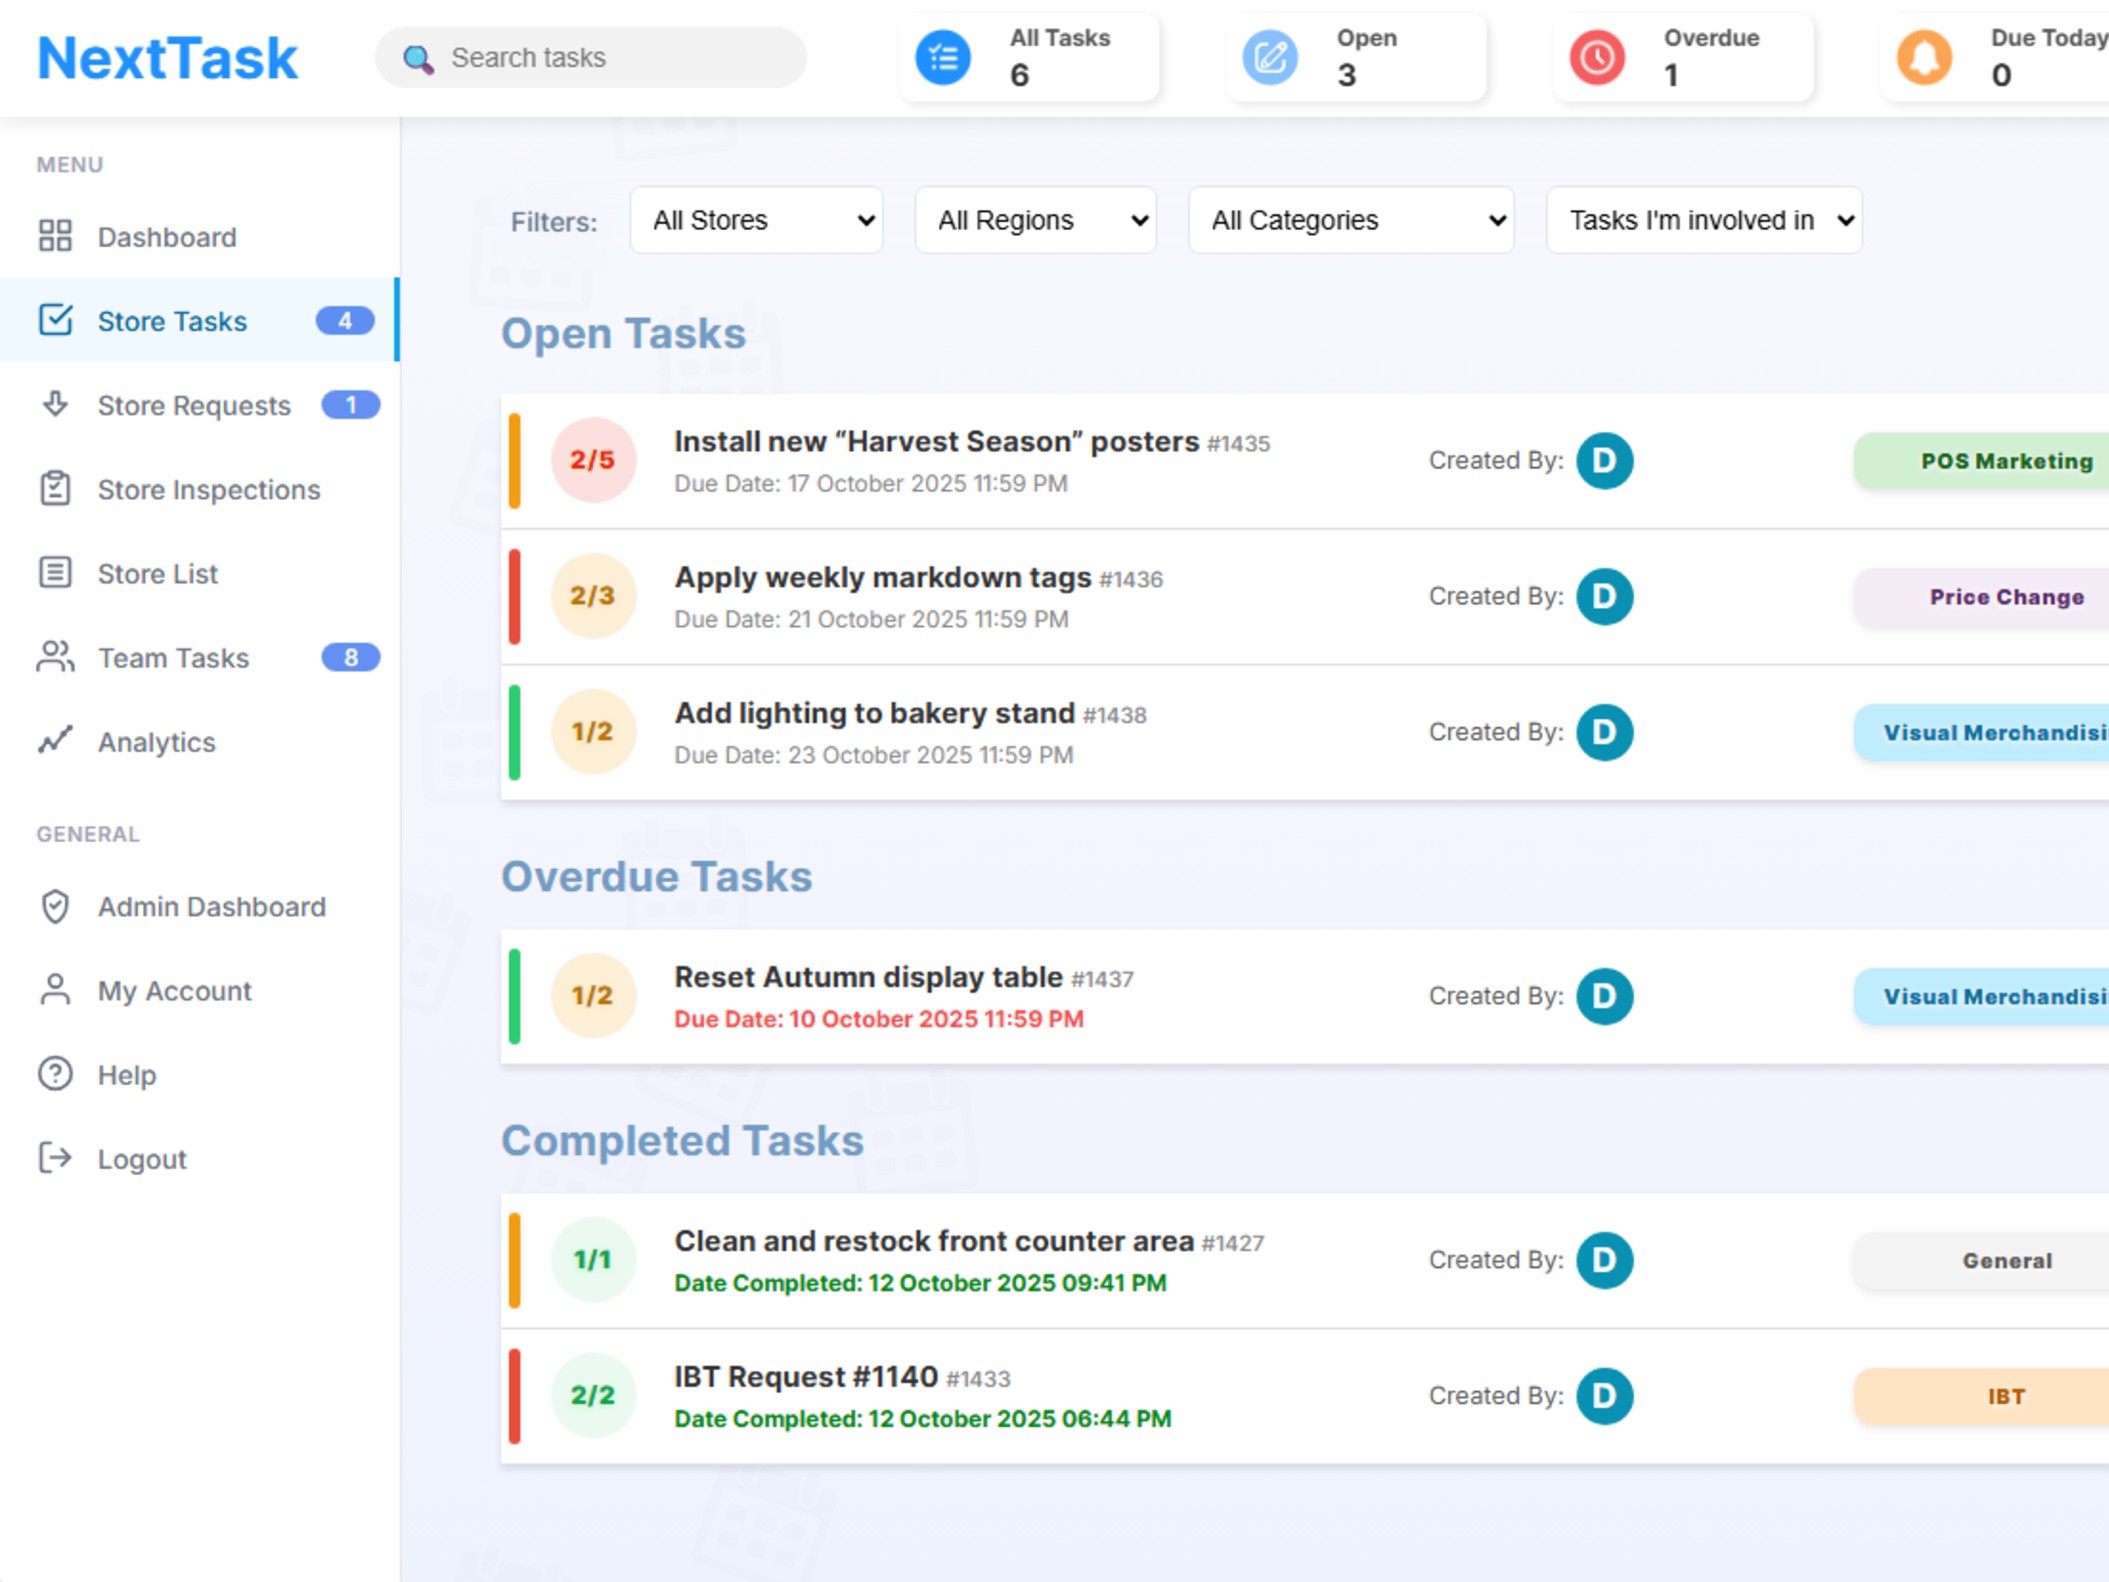This screenshot has height=1582, width=2109.
Task: Click the Open tasks pencil icon
Action: click(1270, 57)
